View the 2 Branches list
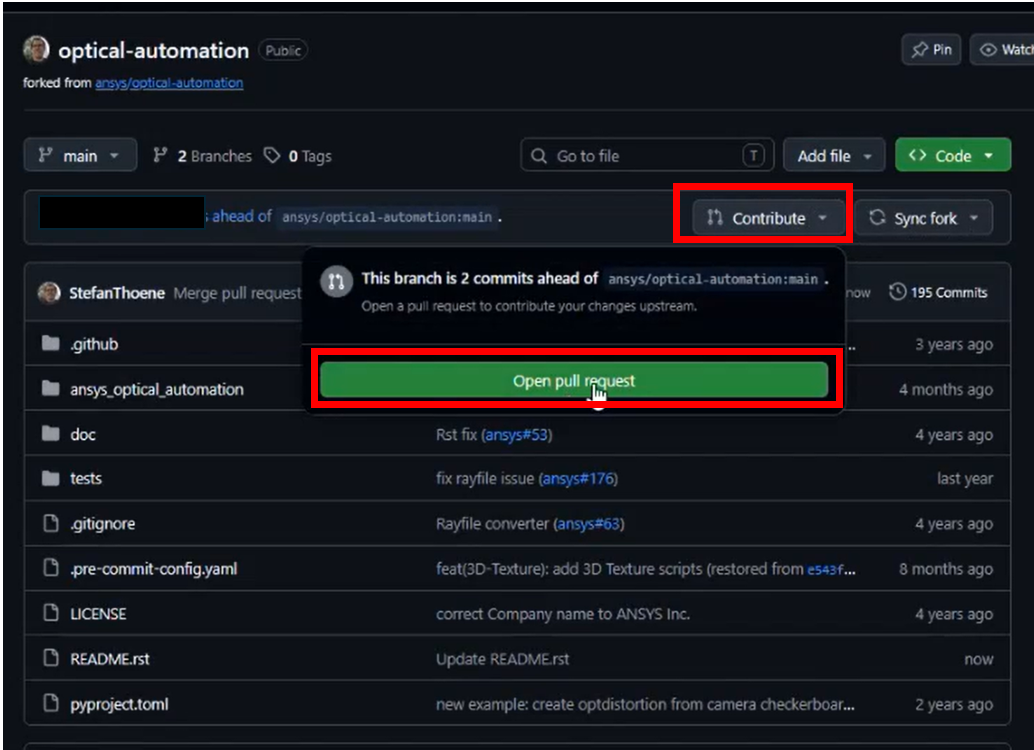This screenshot has width=1034, height=750. [x=202, y=156]
